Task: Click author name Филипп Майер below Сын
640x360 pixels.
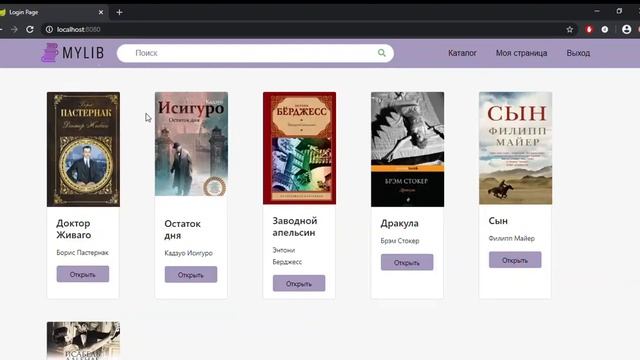Action: point(511,238)
